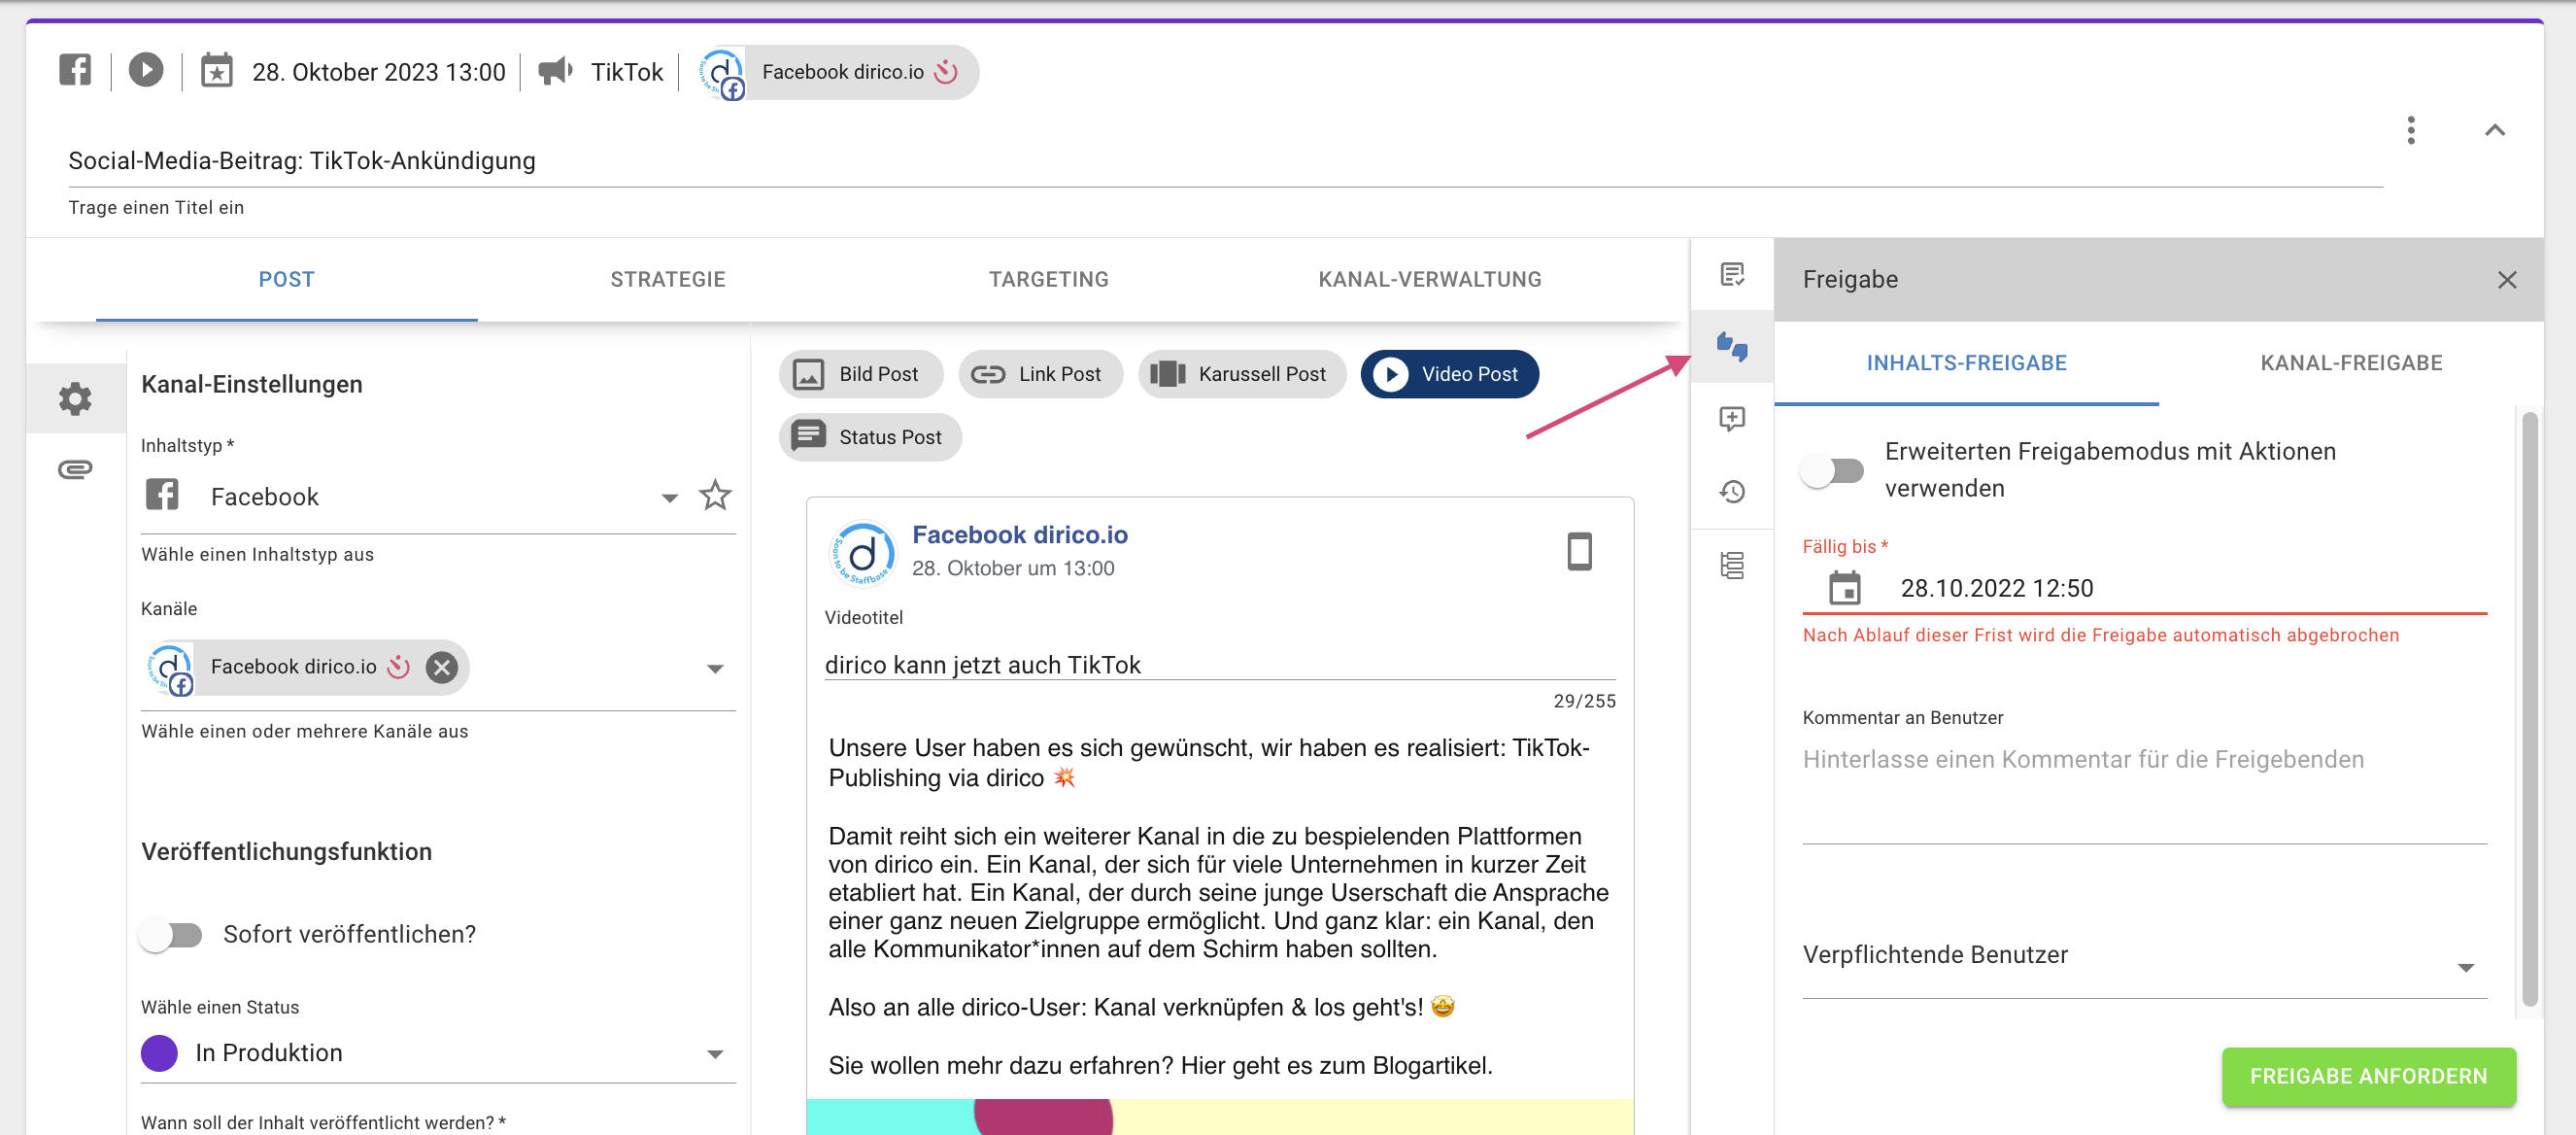This screenshot has height=1135, width=2576.
Task: Select Karussell Post type
Action: click(1242, 374)
